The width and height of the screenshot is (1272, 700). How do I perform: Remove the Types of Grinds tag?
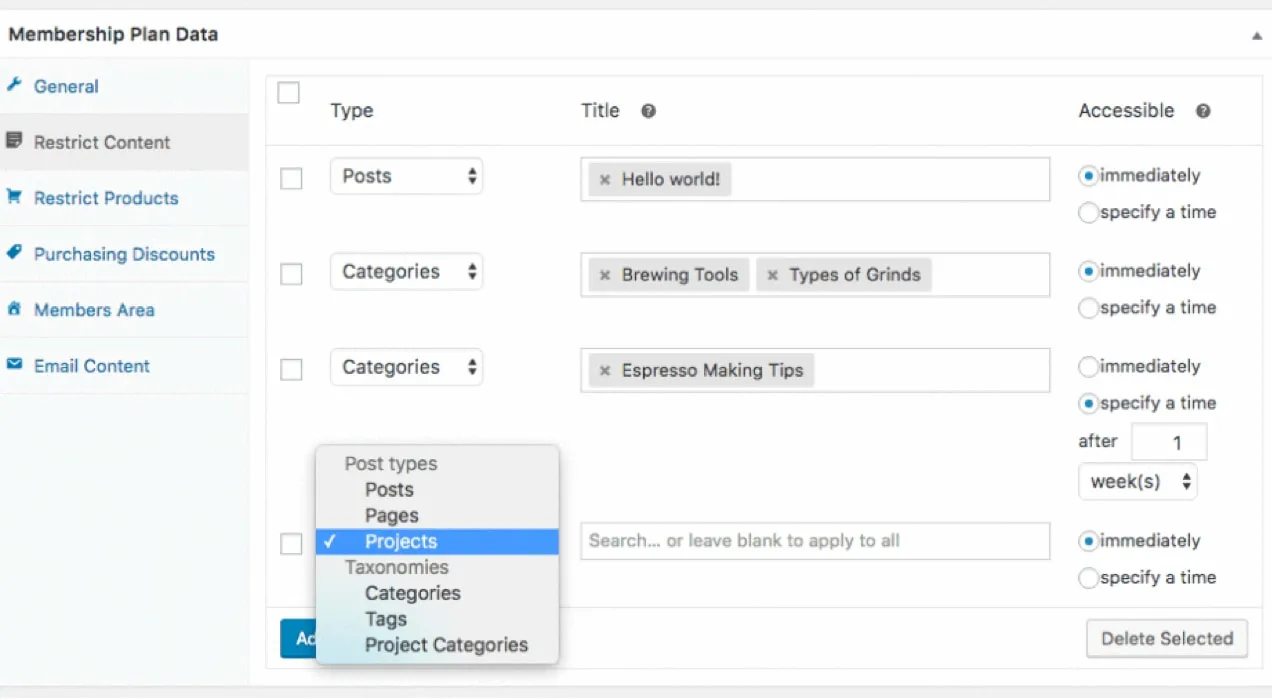click(x=772, y=275)
